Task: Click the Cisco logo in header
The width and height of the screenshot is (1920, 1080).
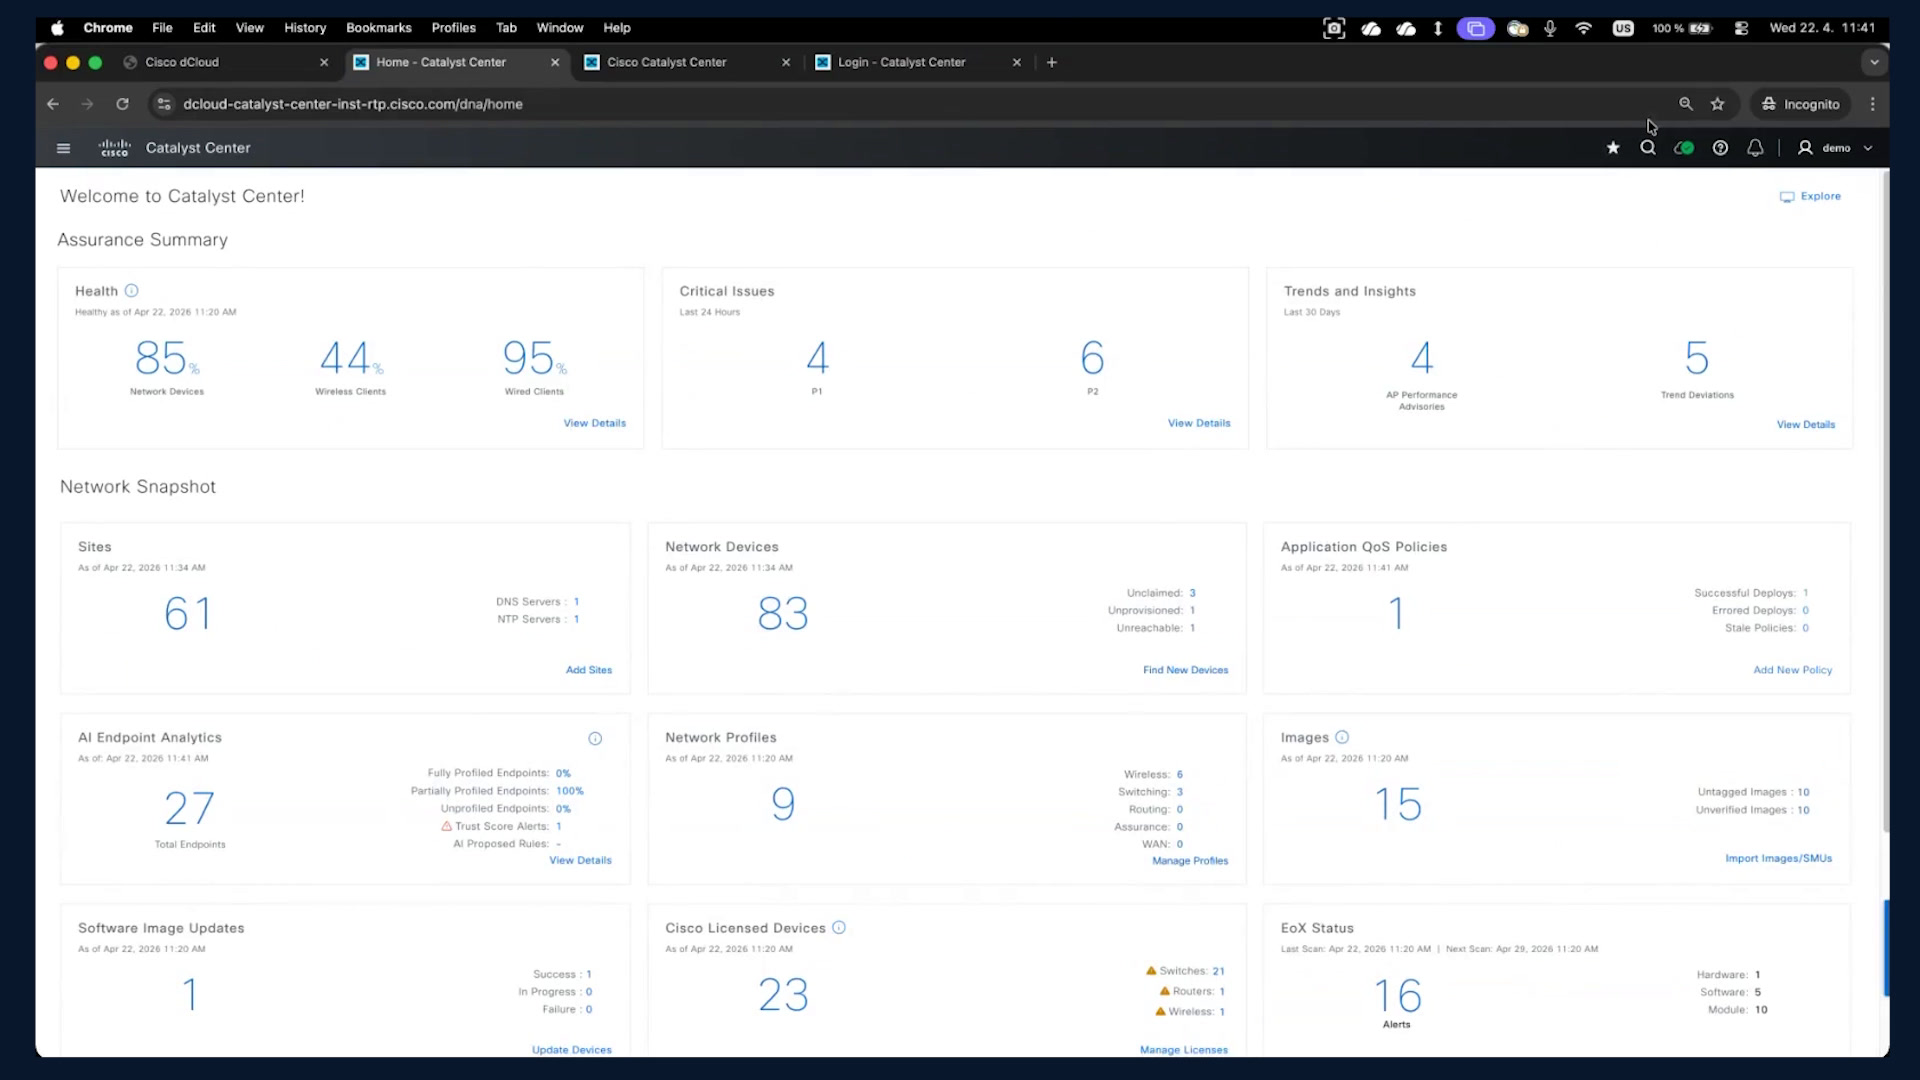Action: [x=115, y=148]
